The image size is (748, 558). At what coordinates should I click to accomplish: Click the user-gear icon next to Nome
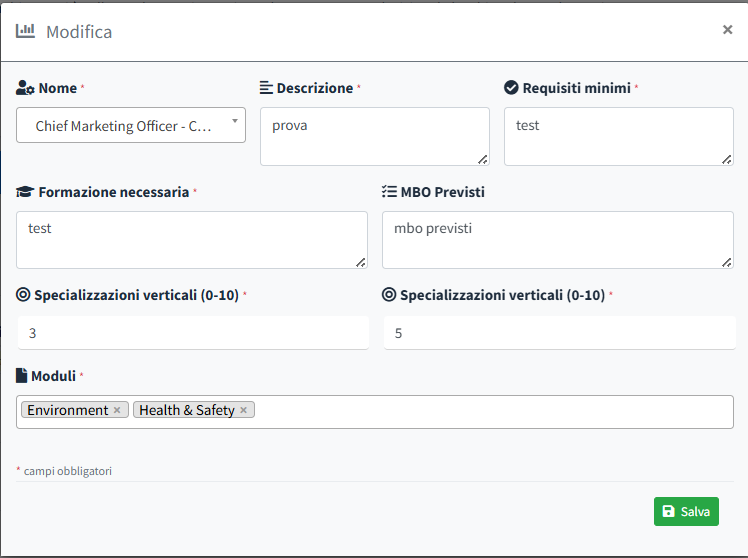coord(26,88)
